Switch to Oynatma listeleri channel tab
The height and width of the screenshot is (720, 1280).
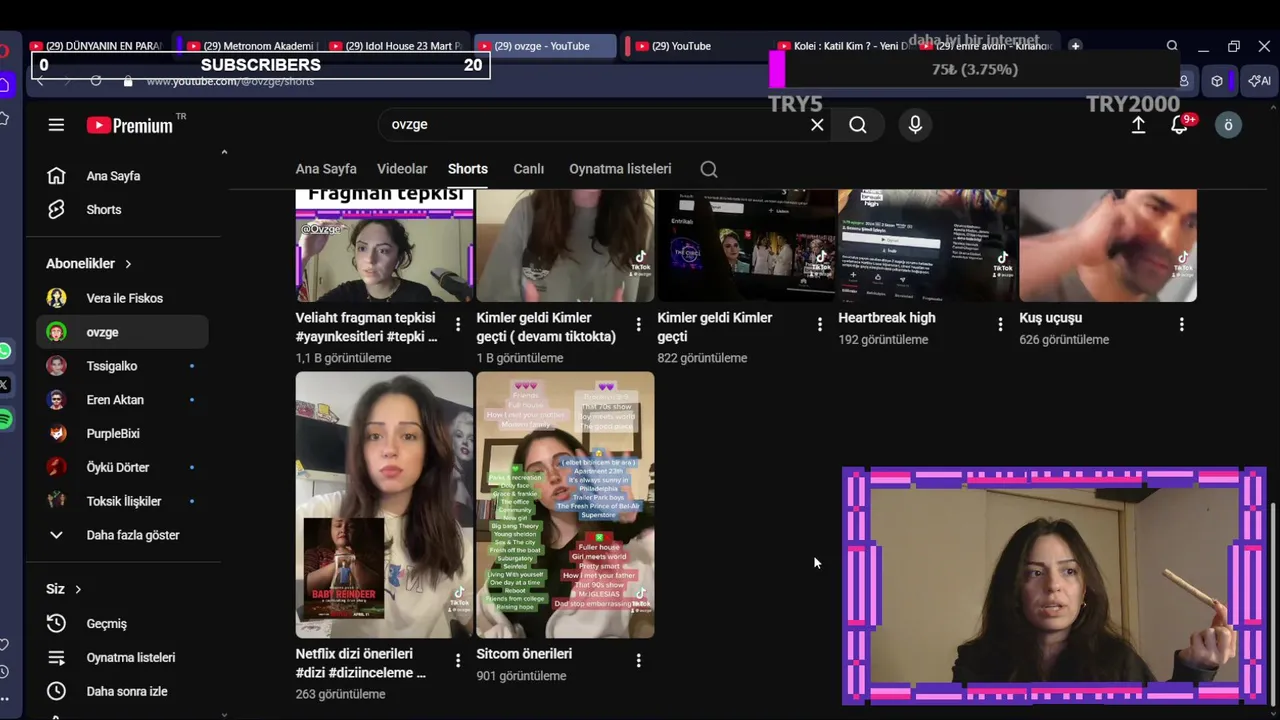point(620,169)
